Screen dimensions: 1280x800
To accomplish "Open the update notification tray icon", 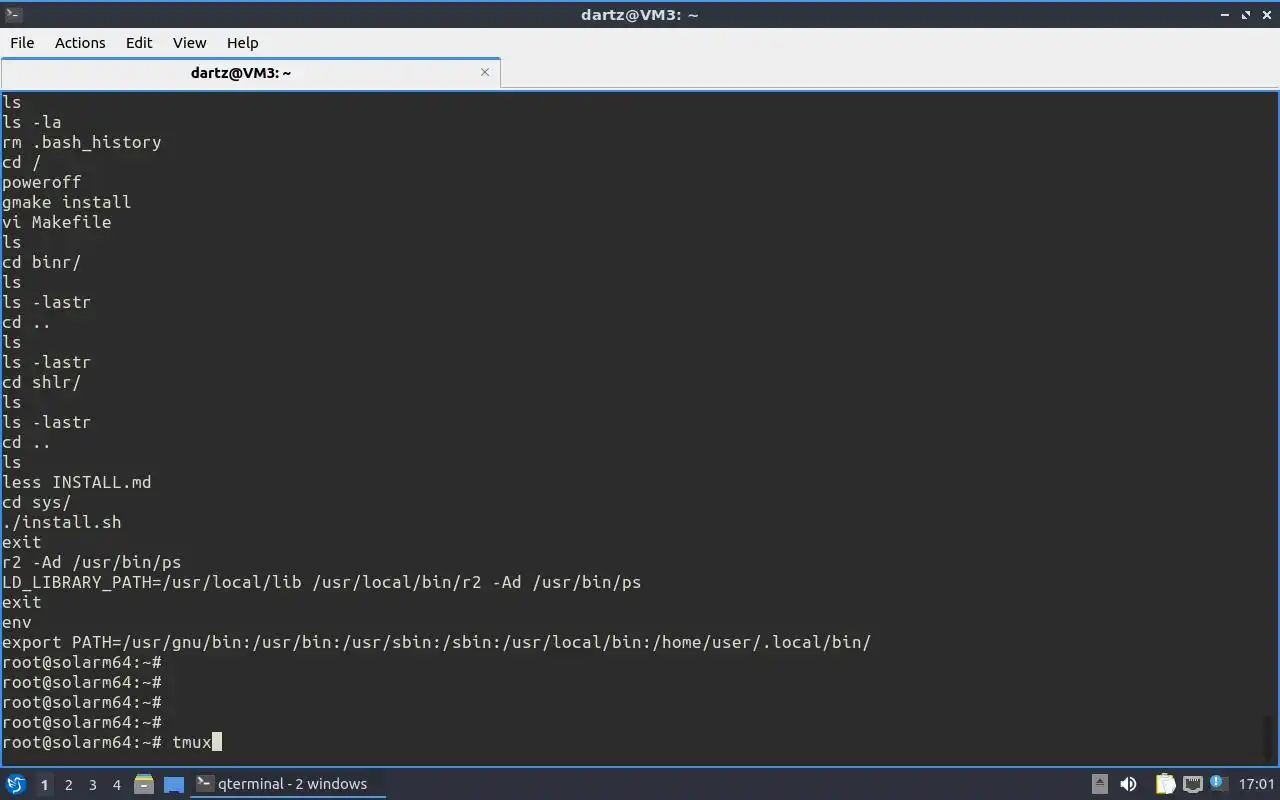I will coord(1218,783).
